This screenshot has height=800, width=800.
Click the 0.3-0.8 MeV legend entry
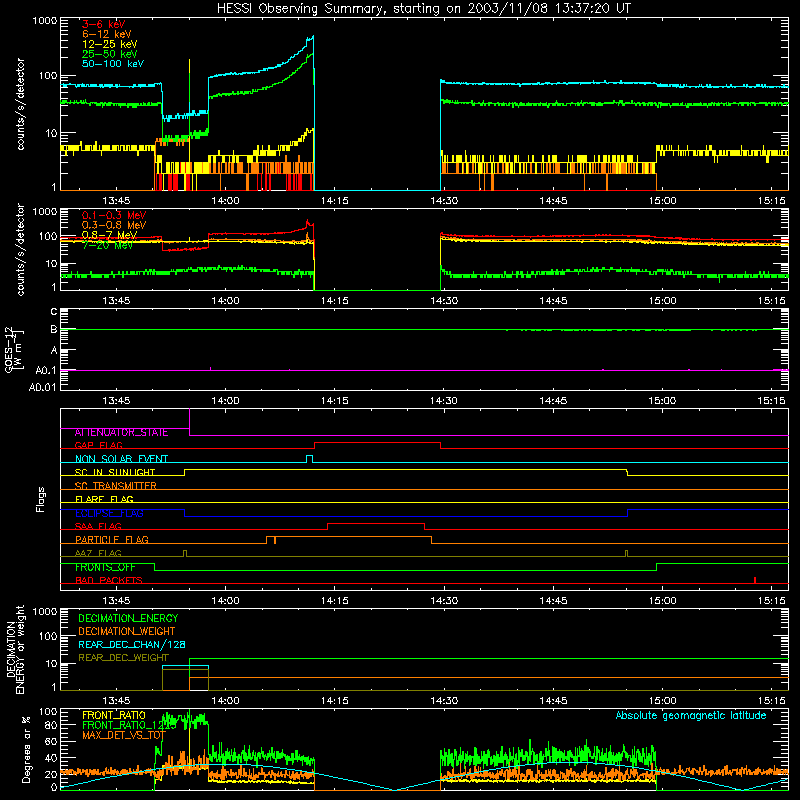point(114,225)
